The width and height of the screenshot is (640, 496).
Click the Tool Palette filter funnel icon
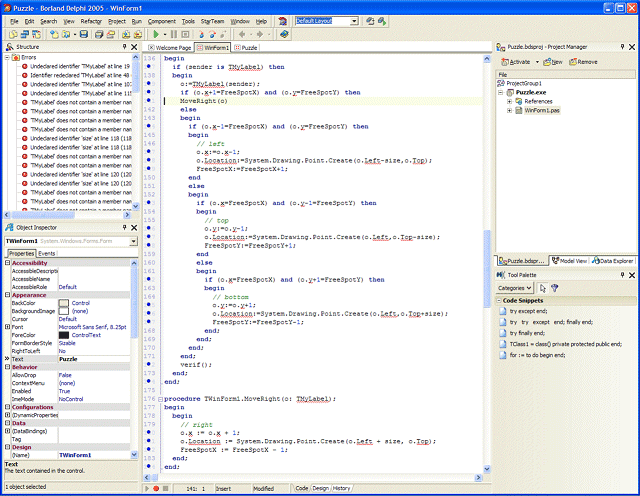pyautogui.click(x=554, y=288)
